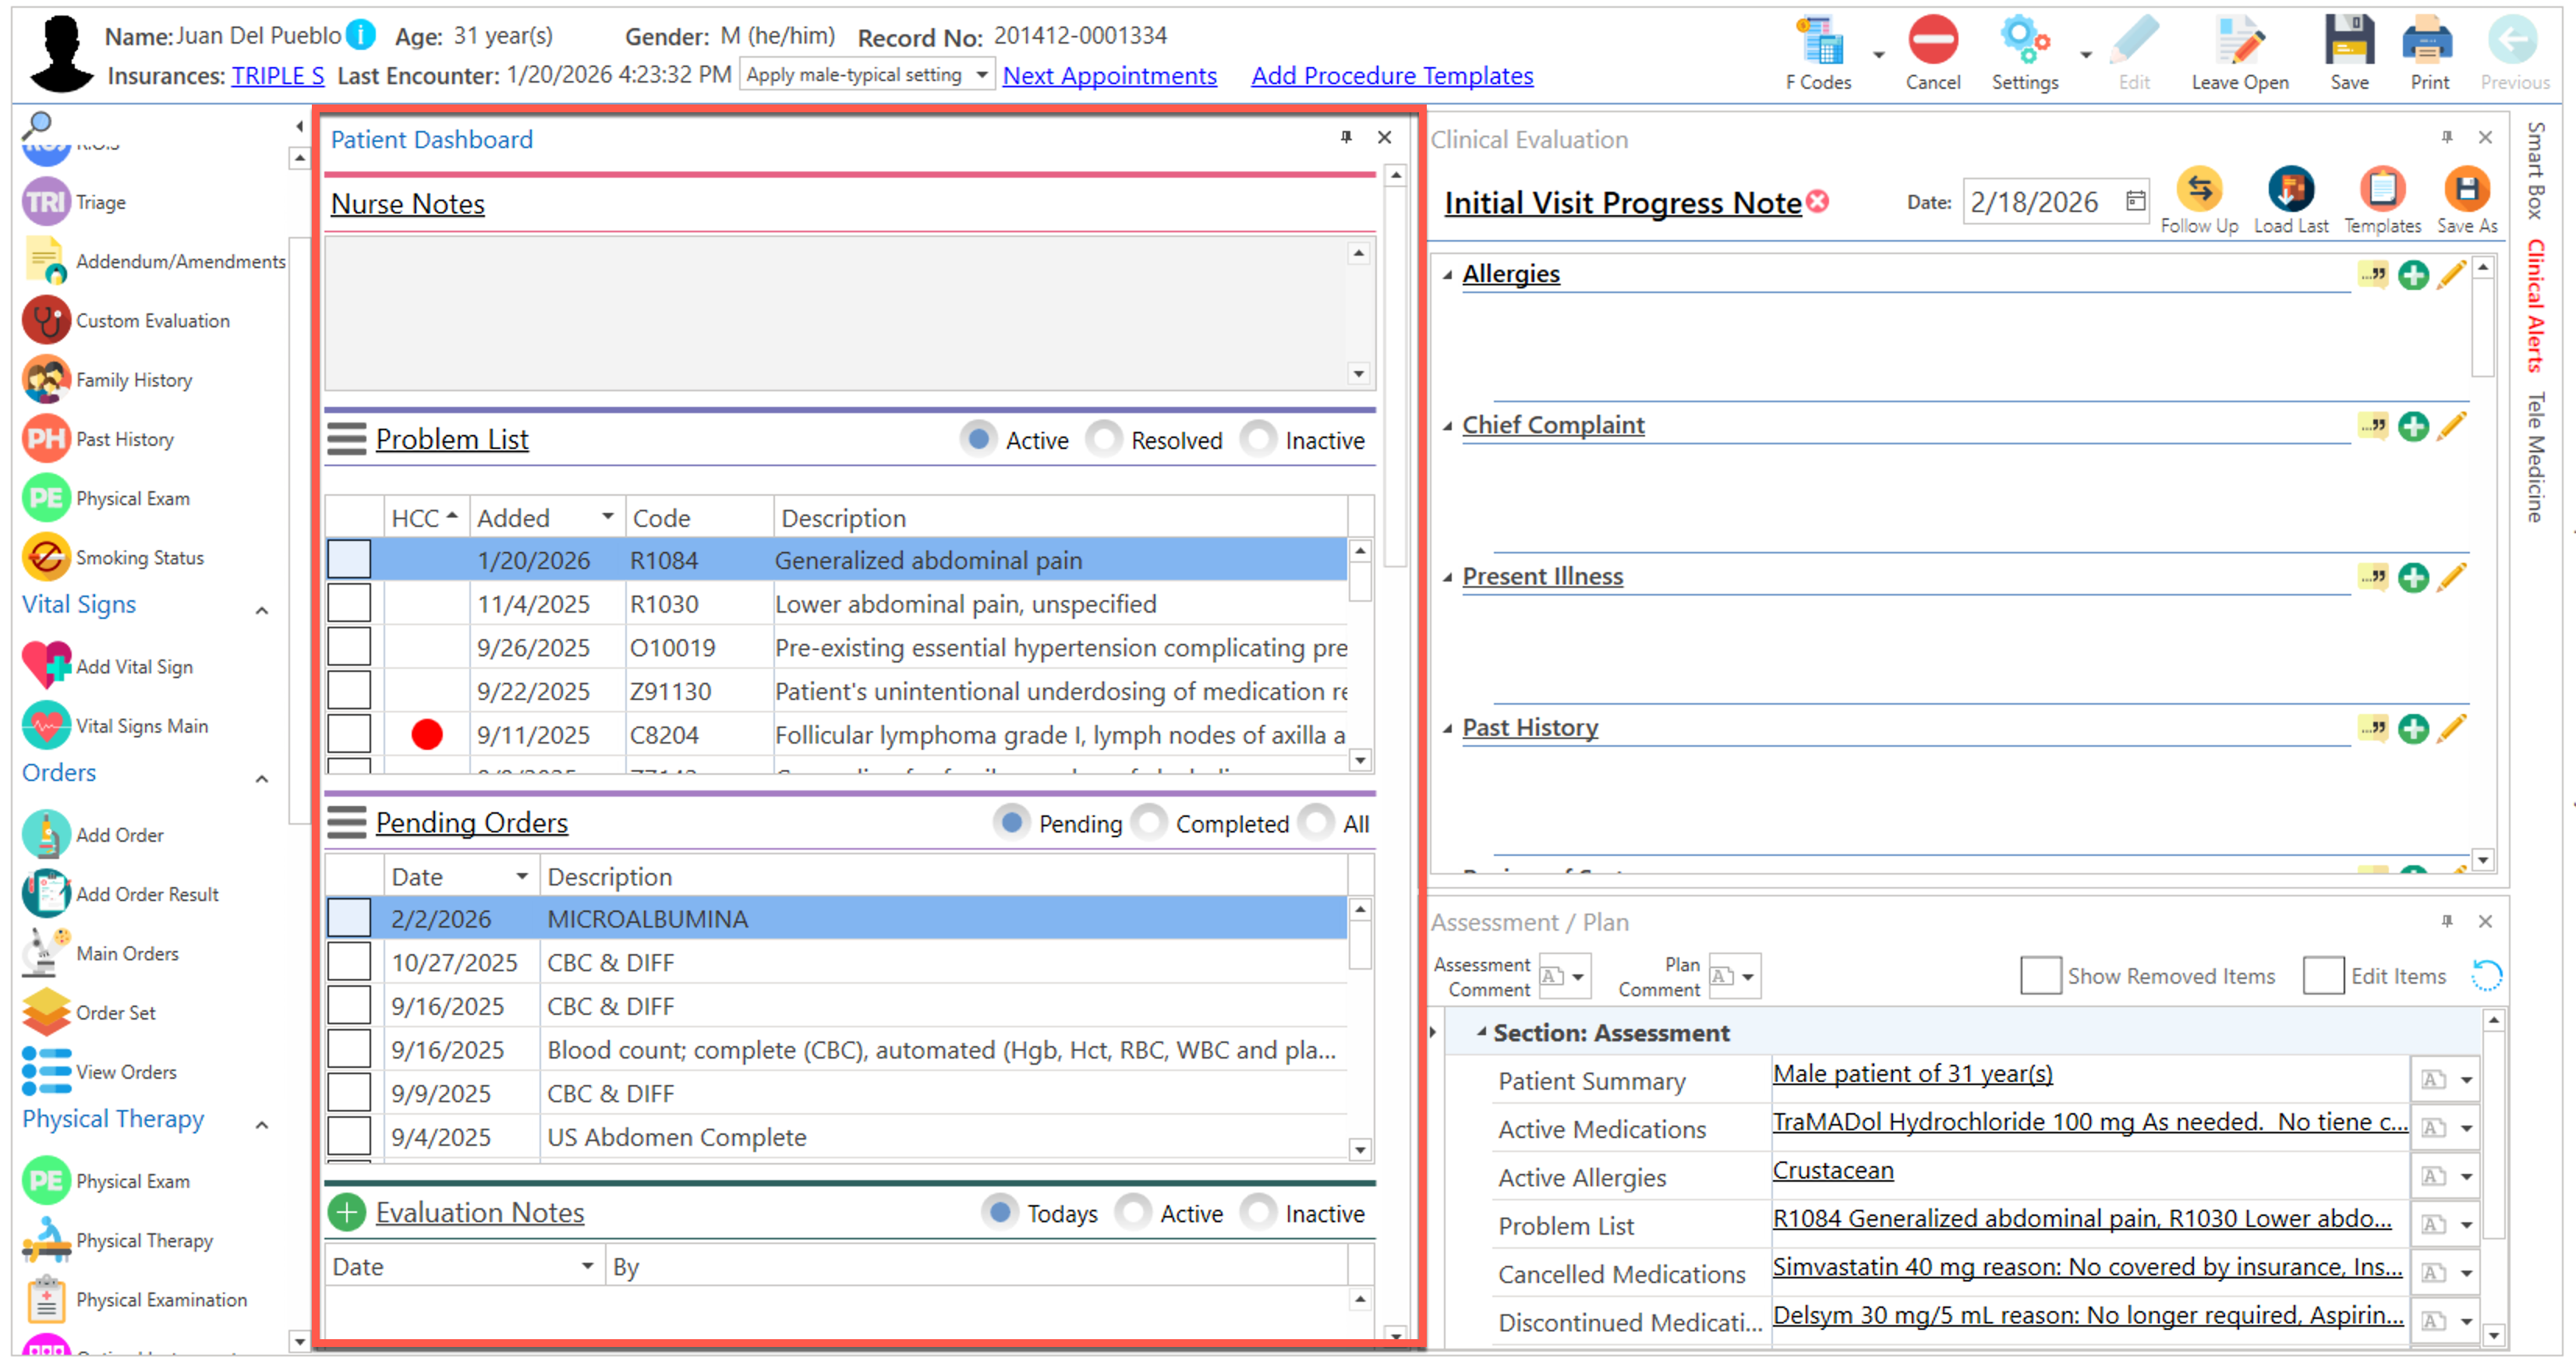Open Smoking Status from sidebar
This screenshot has width=2576, height=1361.
tap(46, 558)
